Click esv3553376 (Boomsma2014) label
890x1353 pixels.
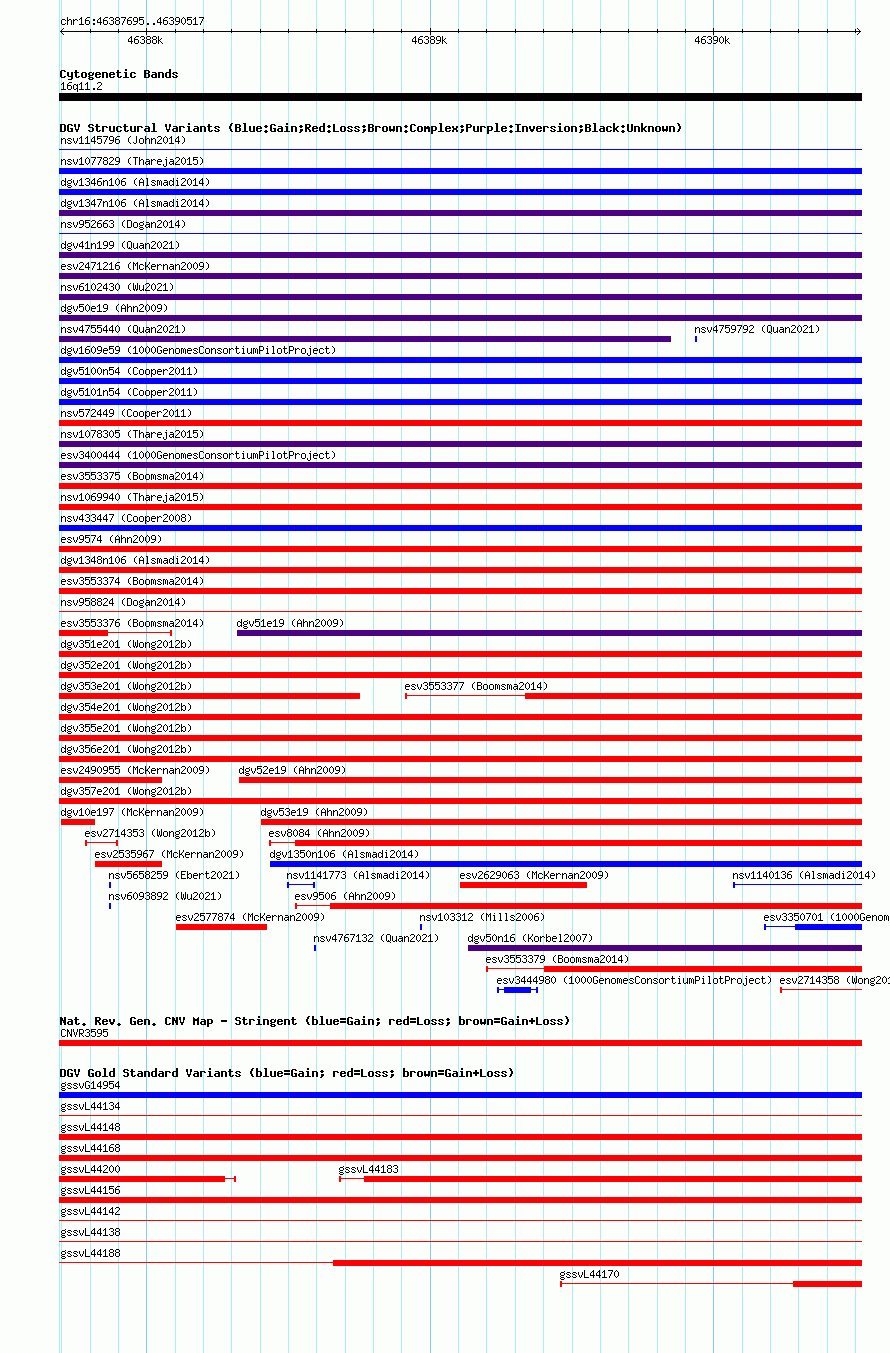[132, 623]
